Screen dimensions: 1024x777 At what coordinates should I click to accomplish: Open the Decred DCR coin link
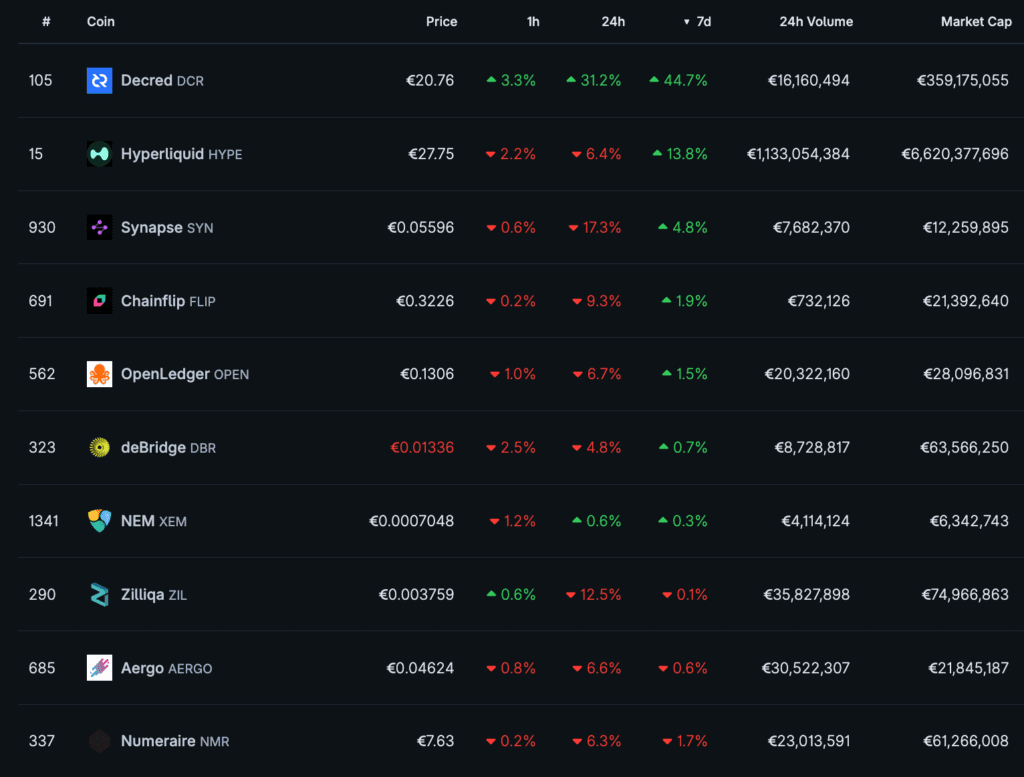tap(162, 81)
